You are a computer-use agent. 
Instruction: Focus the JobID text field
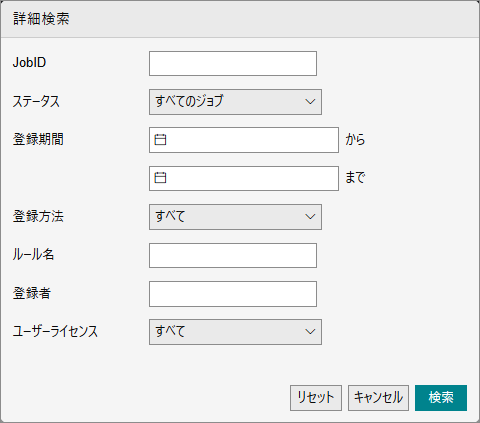click(x=233, y=63)
